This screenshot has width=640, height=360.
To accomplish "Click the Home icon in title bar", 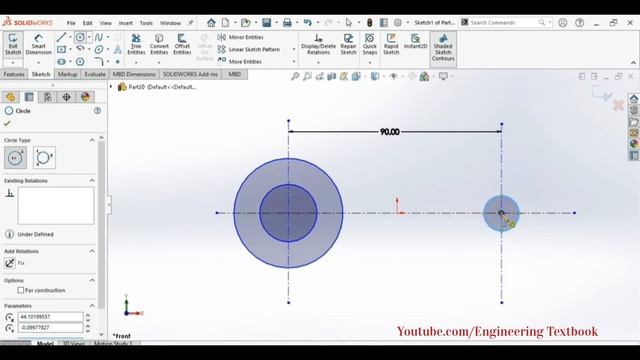I will (211, 23).
